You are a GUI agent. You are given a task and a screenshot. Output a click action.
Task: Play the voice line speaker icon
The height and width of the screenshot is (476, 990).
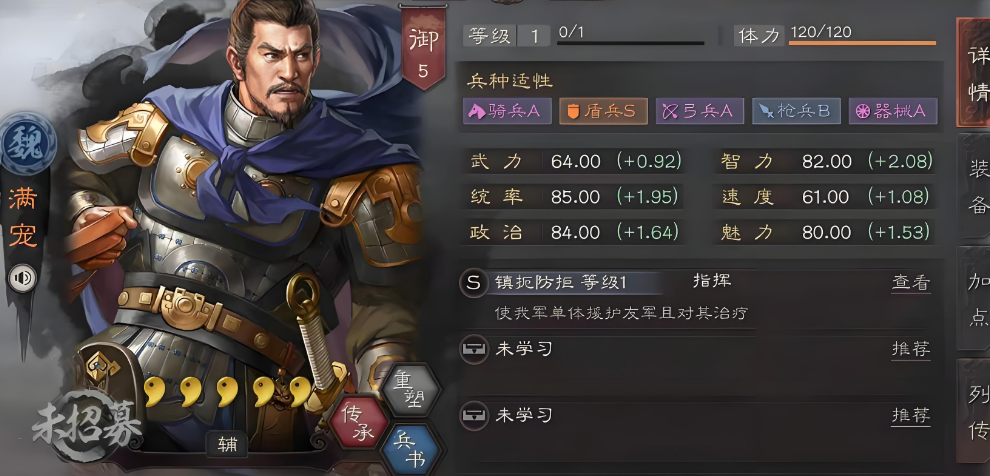[23, 278]
